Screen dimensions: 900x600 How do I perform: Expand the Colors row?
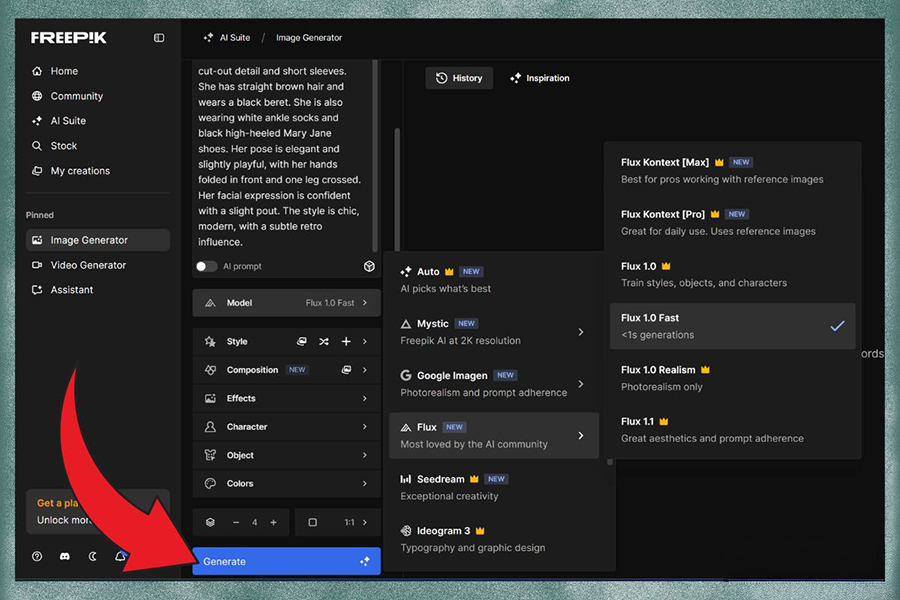[x=286, y=483]
